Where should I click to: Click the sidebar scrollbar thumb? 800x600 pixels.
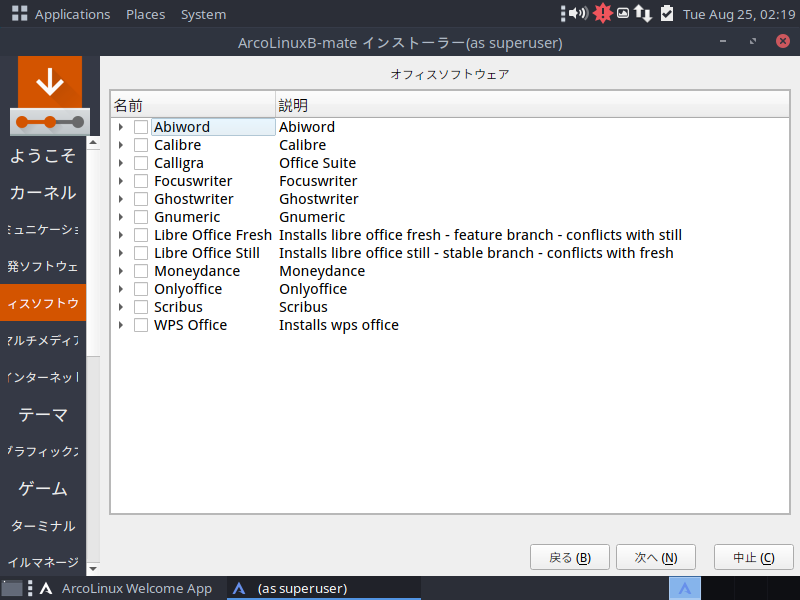tap(93, 252)
